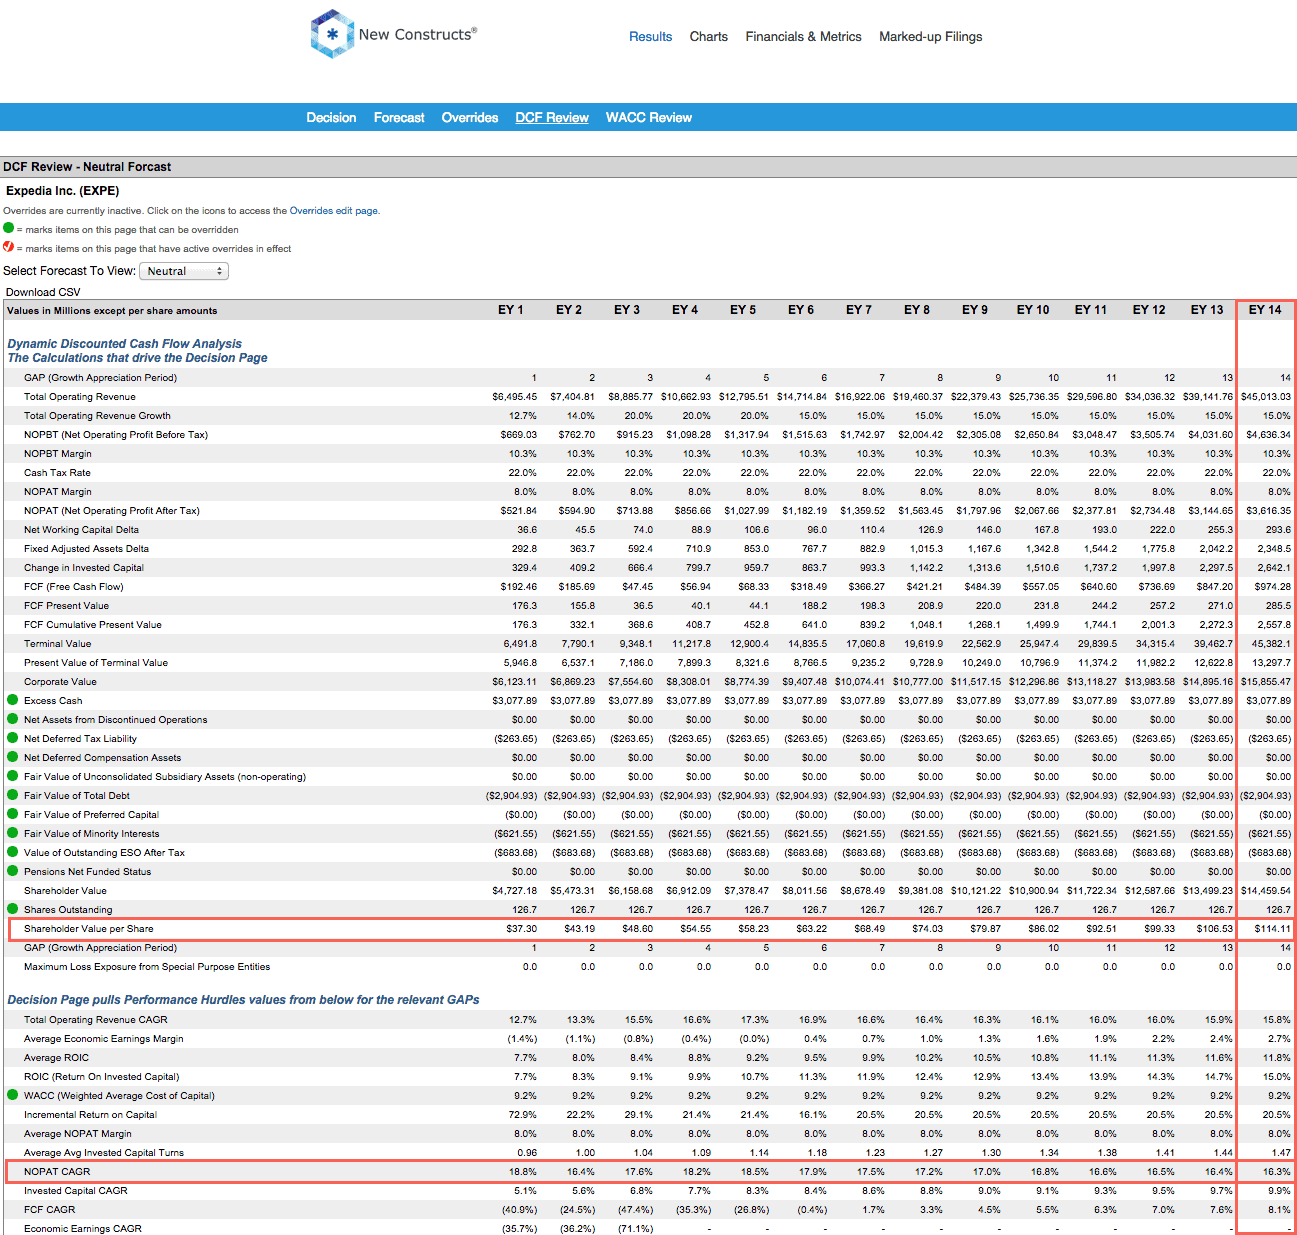Click override icon for Unconsolidated Subsidiary Assets row
The image size is (1297, 1235).
coord(12,776)
